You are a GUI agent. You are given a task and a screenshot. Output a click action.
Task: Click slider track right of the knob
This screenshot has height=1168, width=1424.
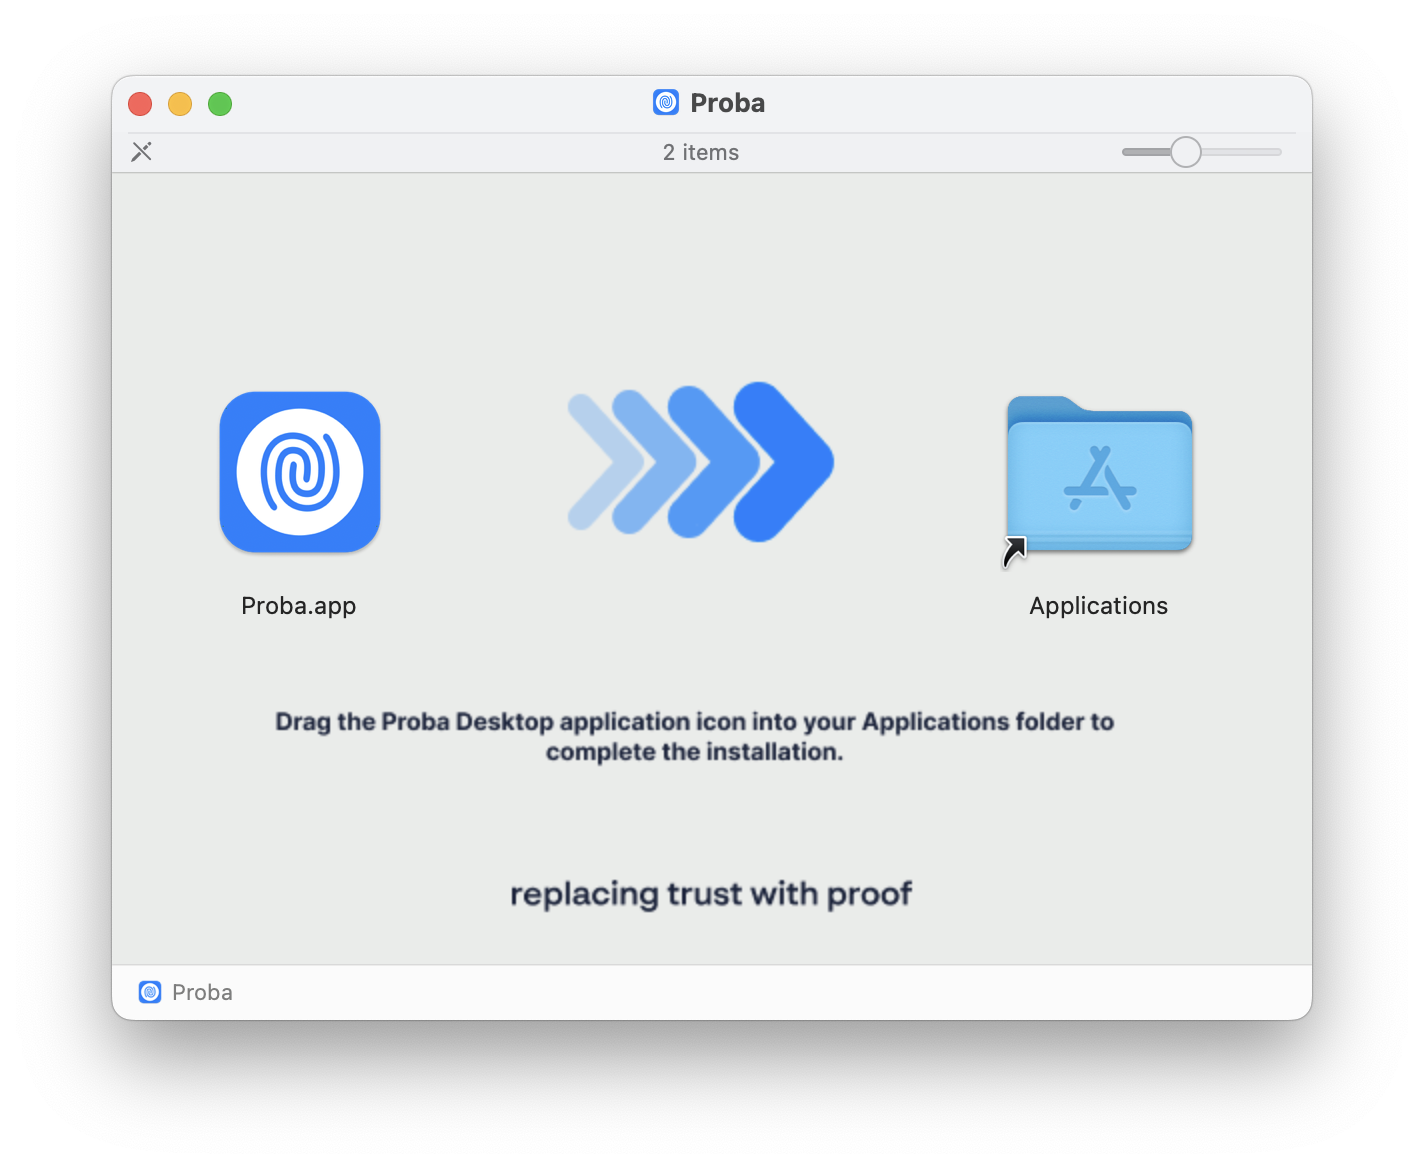1242,152
